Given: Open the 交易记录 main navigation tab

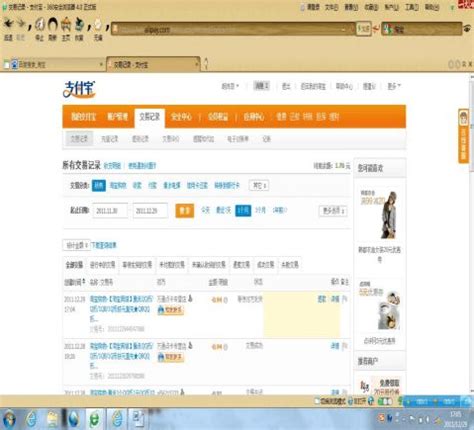Looking at the screenshot, I should 149,117.
